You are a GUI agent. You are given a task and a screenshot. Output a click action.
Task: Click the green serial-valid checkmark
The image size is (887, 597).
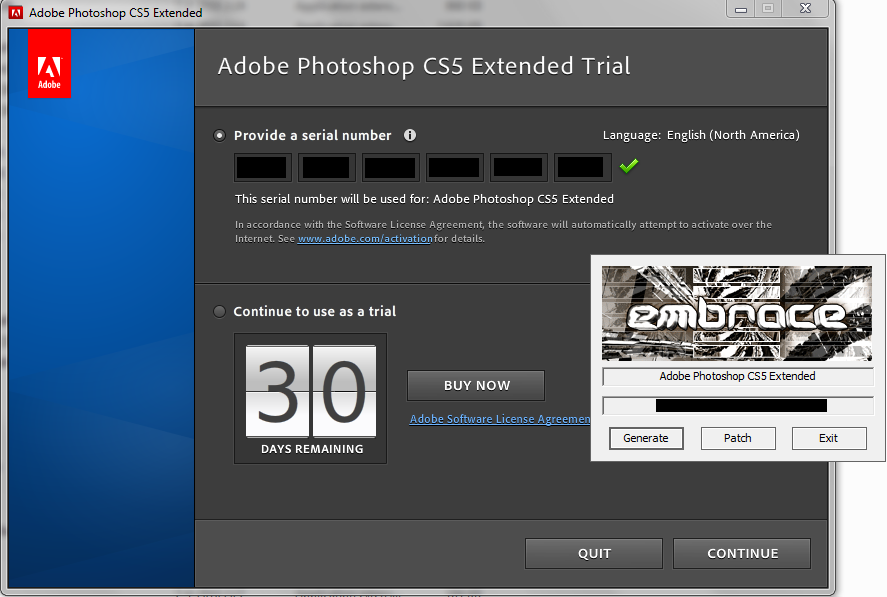629,166
